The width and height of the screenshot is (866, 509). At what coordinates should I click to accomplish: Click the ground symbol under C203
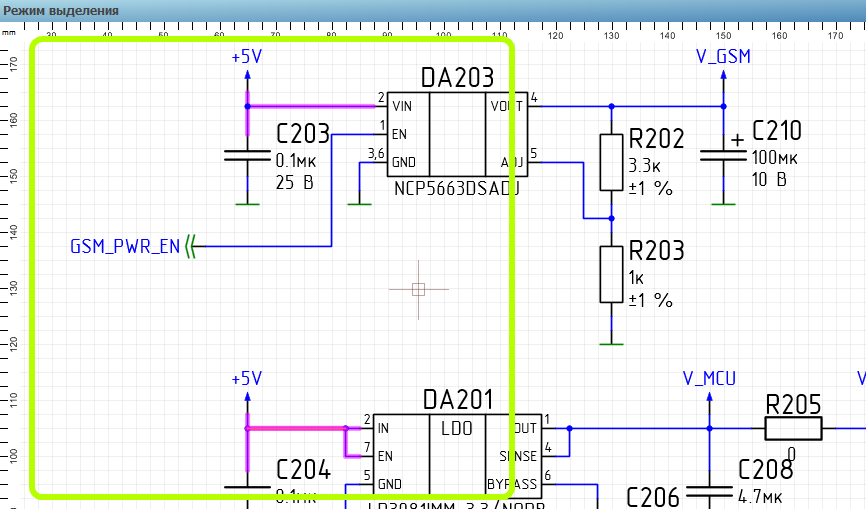(x=247, y=204)
